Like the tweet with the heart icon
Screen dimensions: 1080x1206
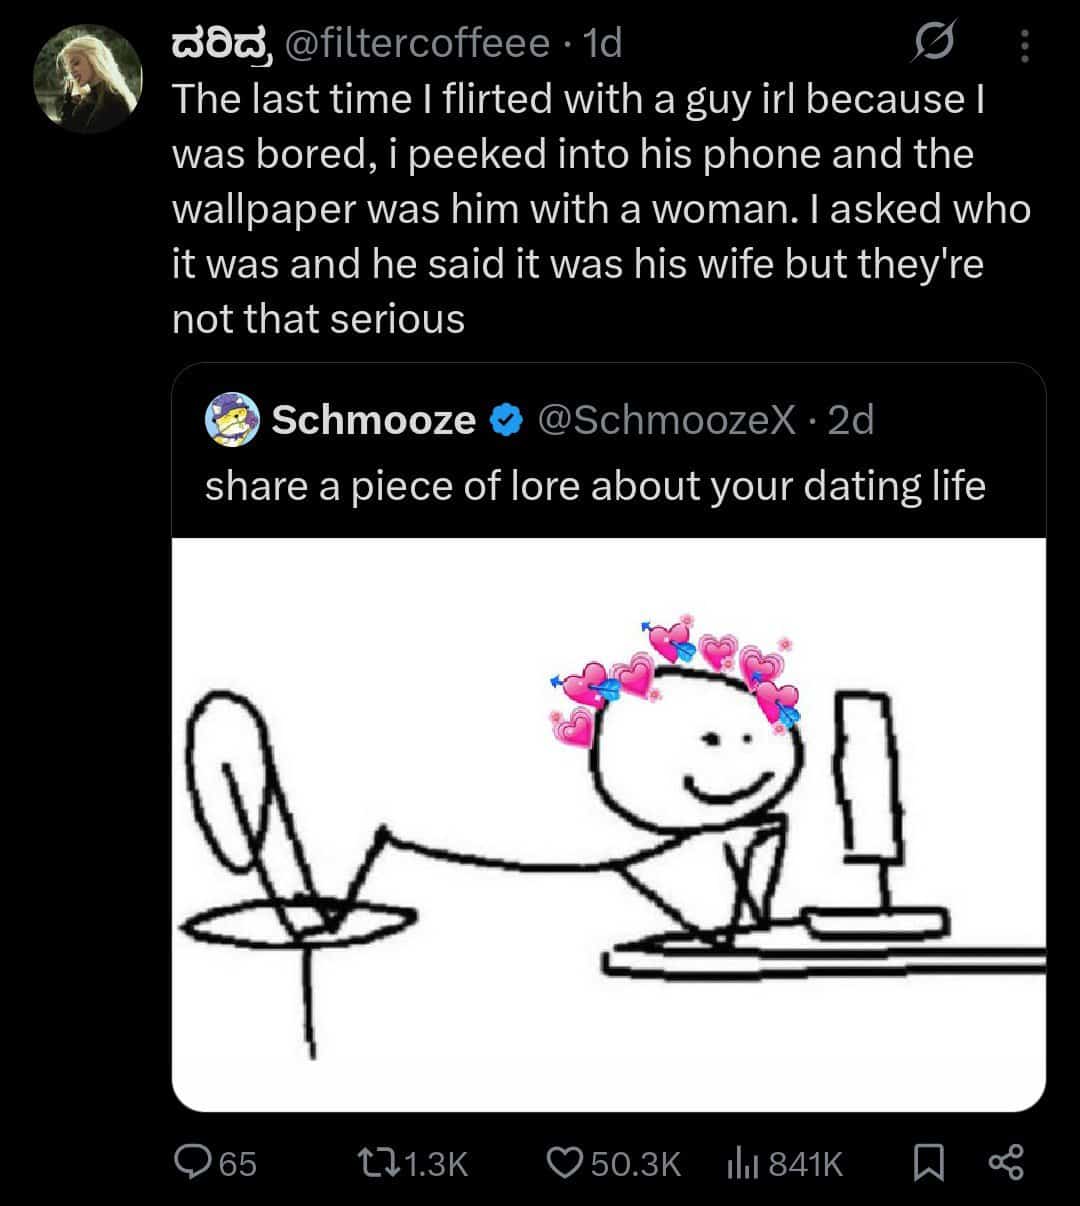565,1162
